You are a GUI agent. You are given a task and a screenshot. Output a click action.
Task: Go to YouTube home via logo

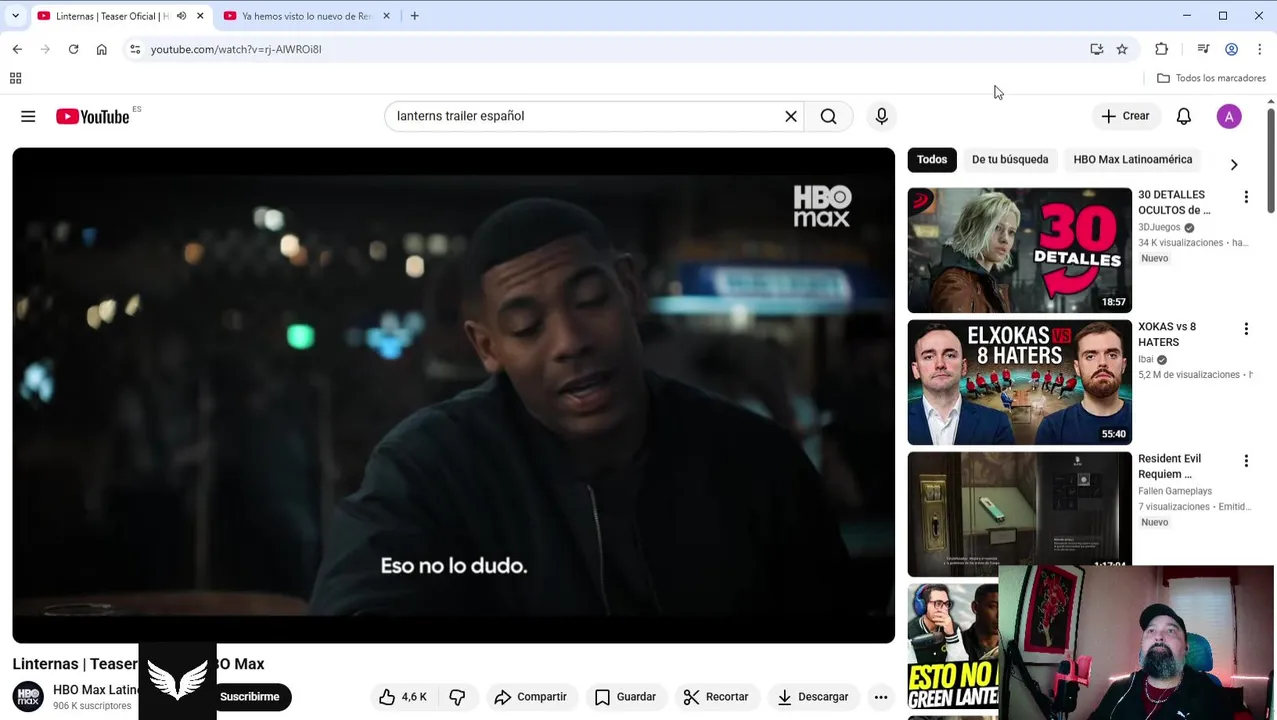point(92,117)
